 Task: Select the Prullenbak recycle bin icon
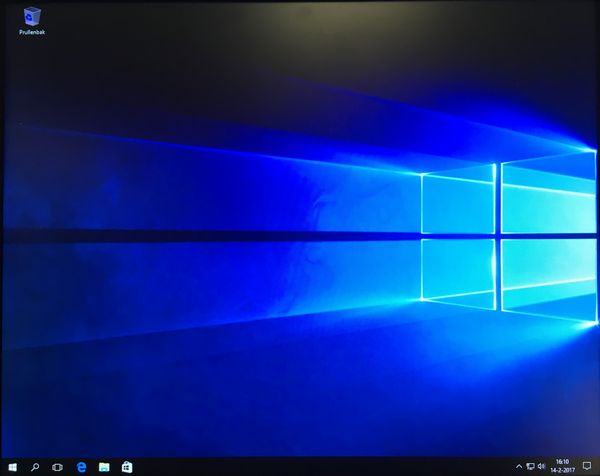point(32,21)
